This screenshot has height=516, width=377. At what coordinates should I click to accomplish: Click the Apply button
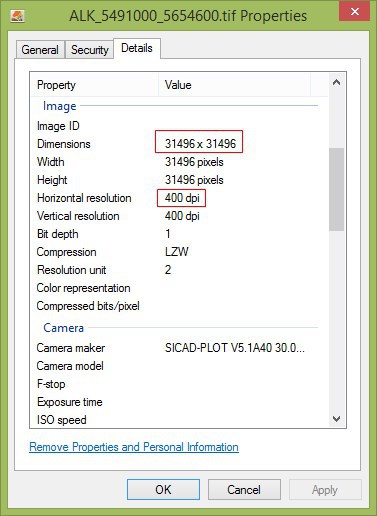click(x=325, y=489)
